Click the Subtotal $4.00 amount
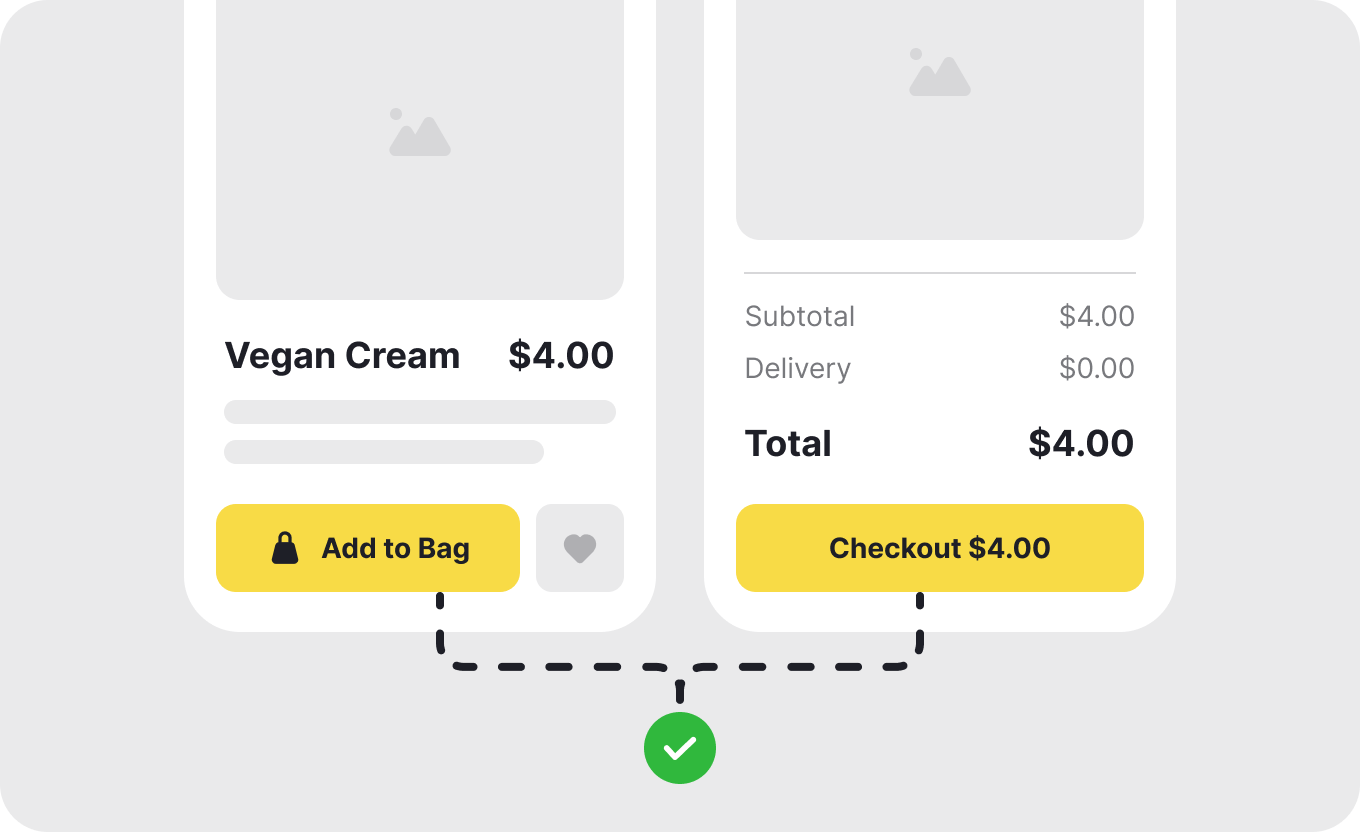The height and width of the screenshot is (832, 1360). (x=1097, y=317)
